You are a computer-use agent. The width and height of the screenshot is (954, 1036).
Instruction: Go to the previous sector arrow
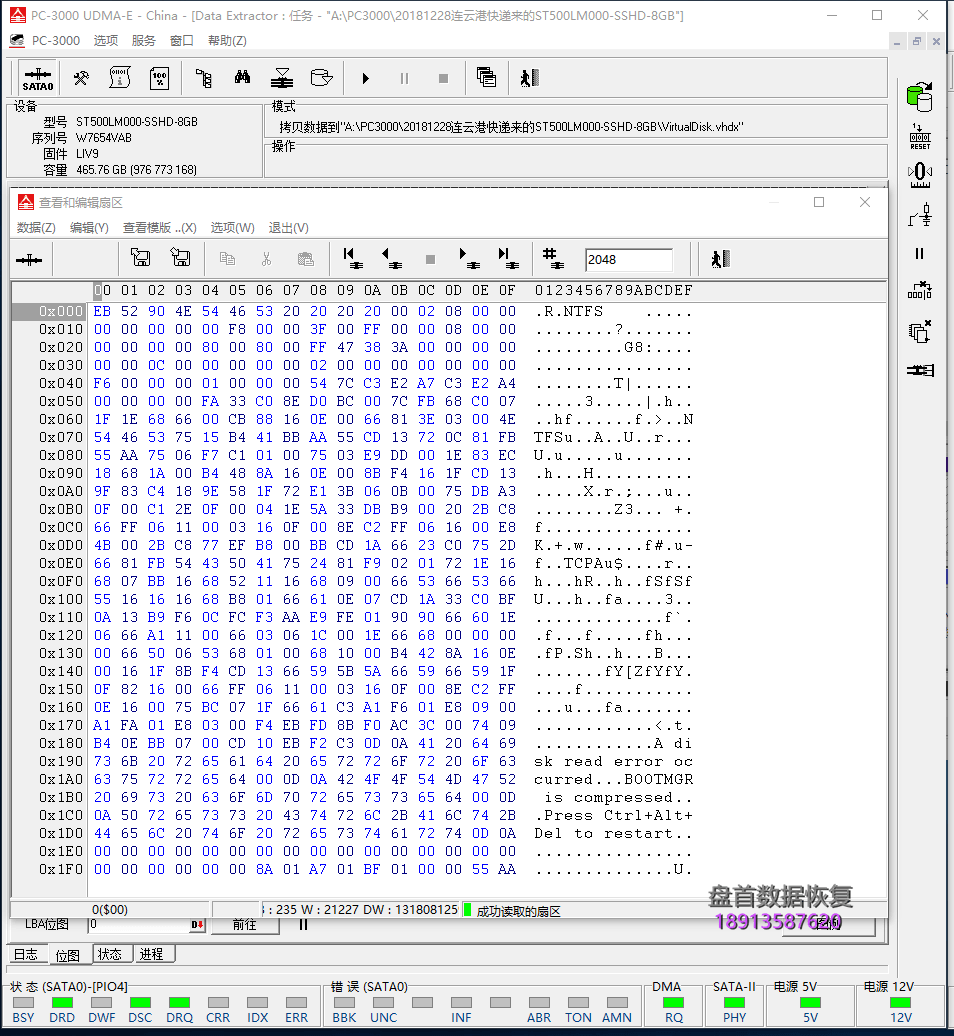click(x=392, y=258)
